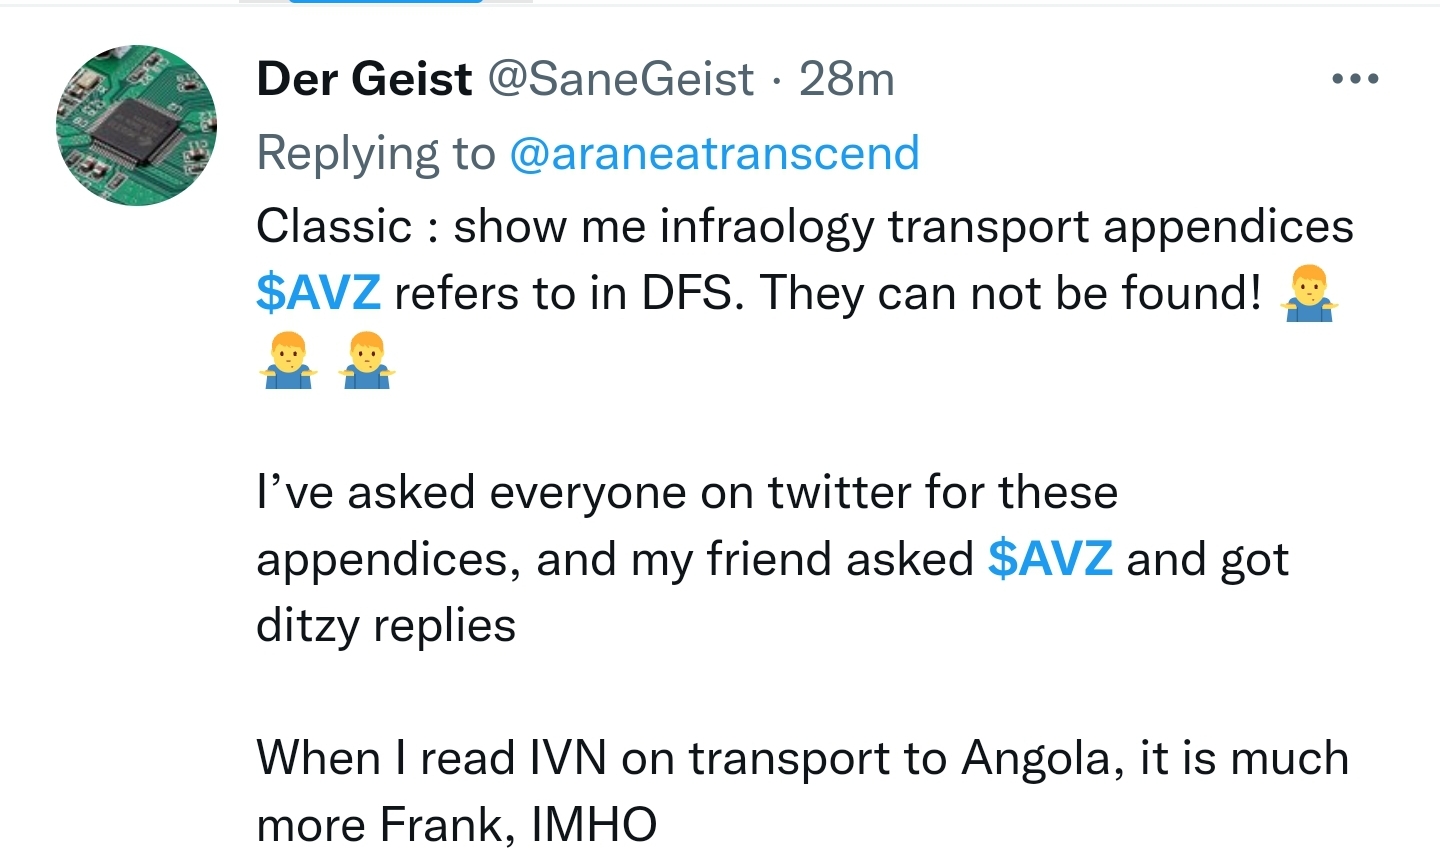
Task: Click the word 'DFS' in the tweet
Action: tap(692, 294)
